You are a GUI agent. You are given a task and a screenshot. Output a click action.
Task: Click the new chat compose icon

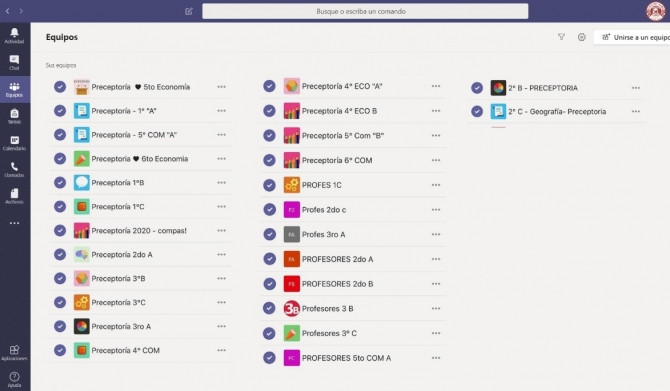pyautogui.click(x=189, y=11)
